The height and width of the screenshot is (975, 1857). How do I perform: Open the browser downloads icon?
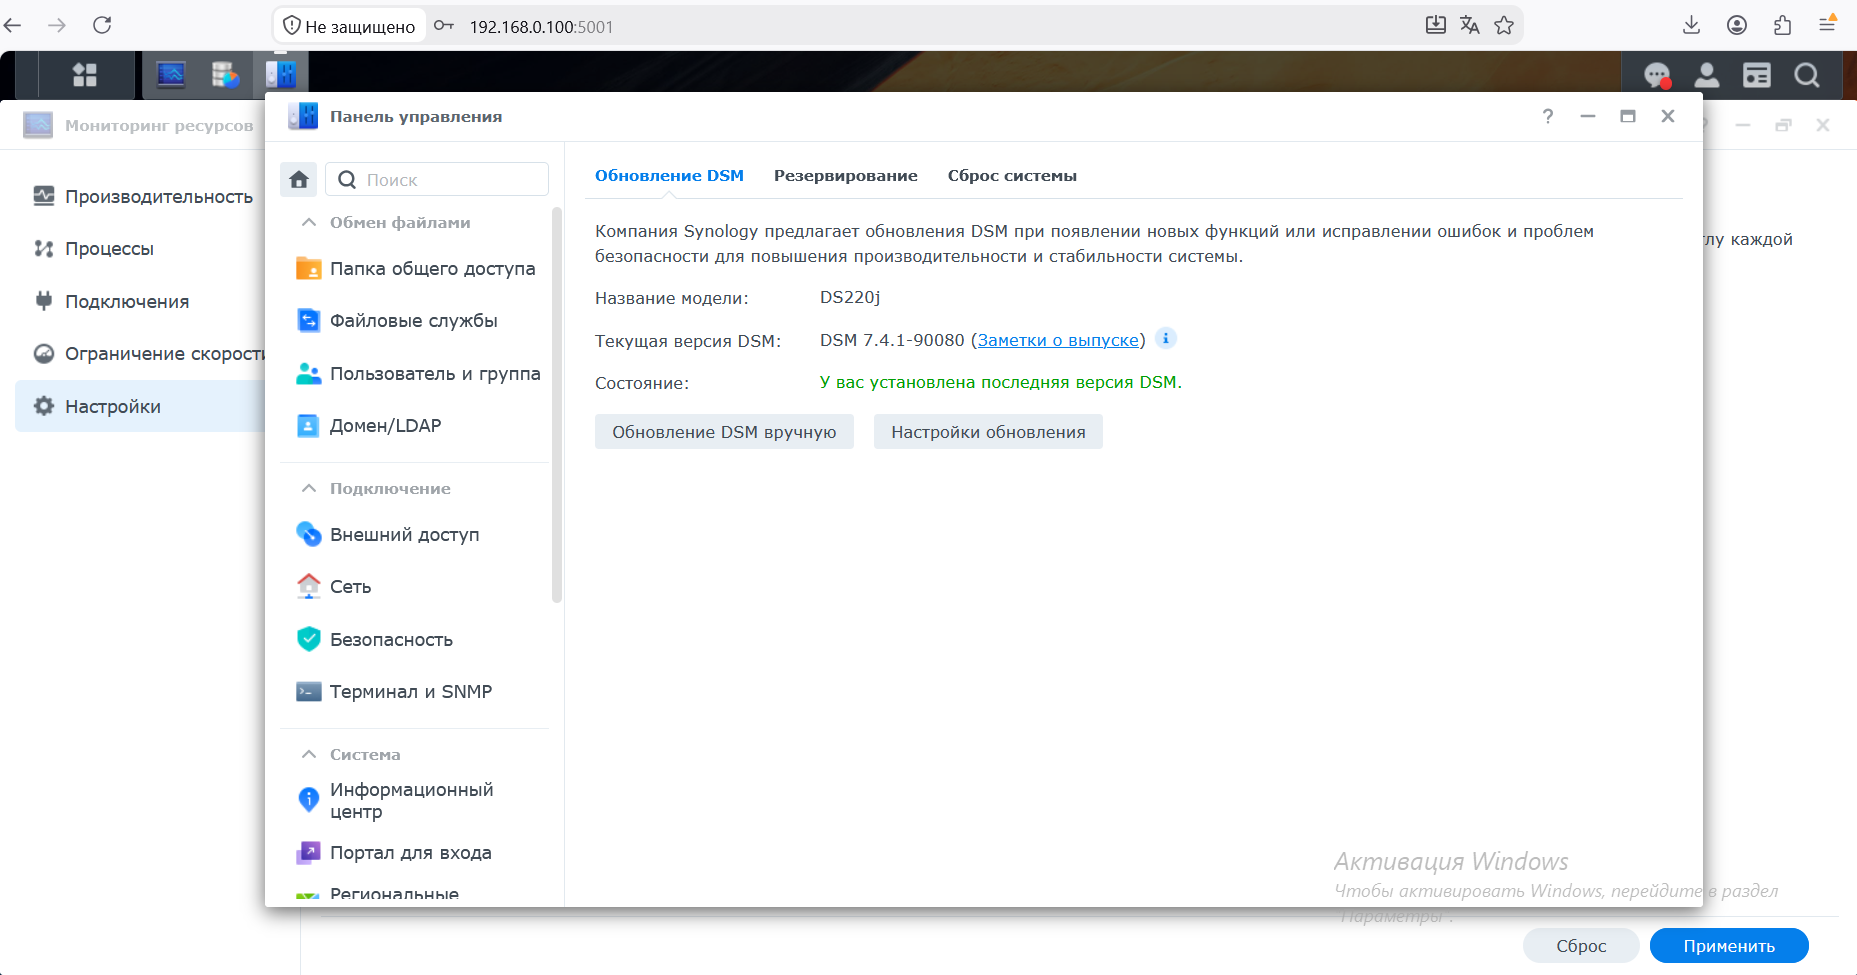tap(1692, 25)
